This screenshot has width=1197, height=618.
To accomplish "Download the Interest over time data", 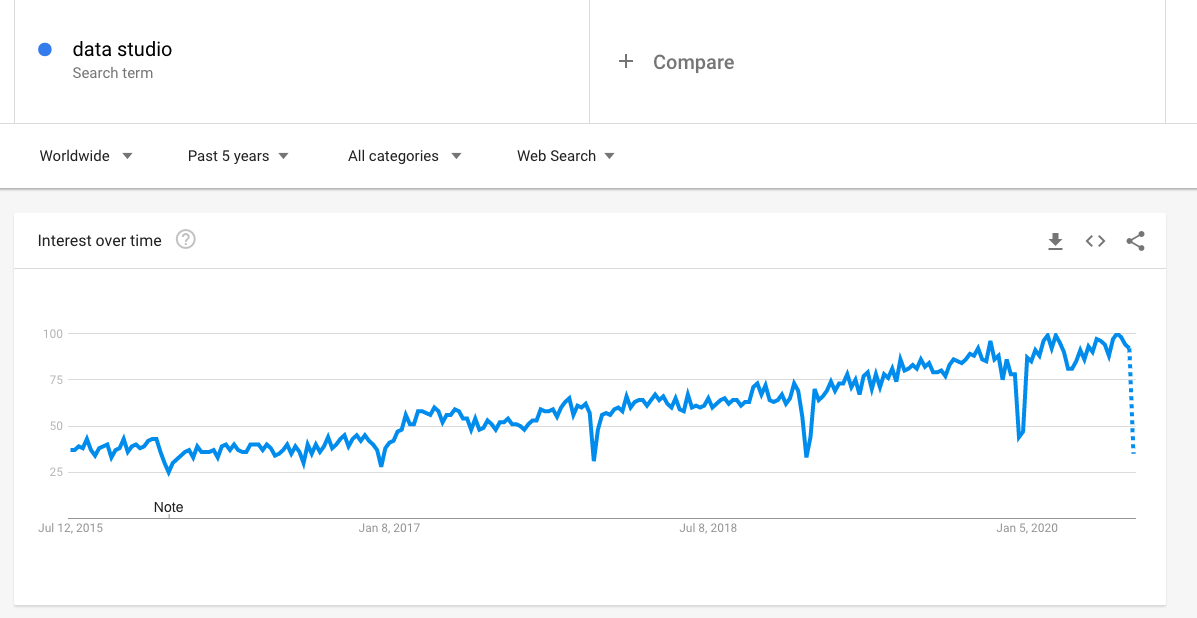I will [1055, 241].
